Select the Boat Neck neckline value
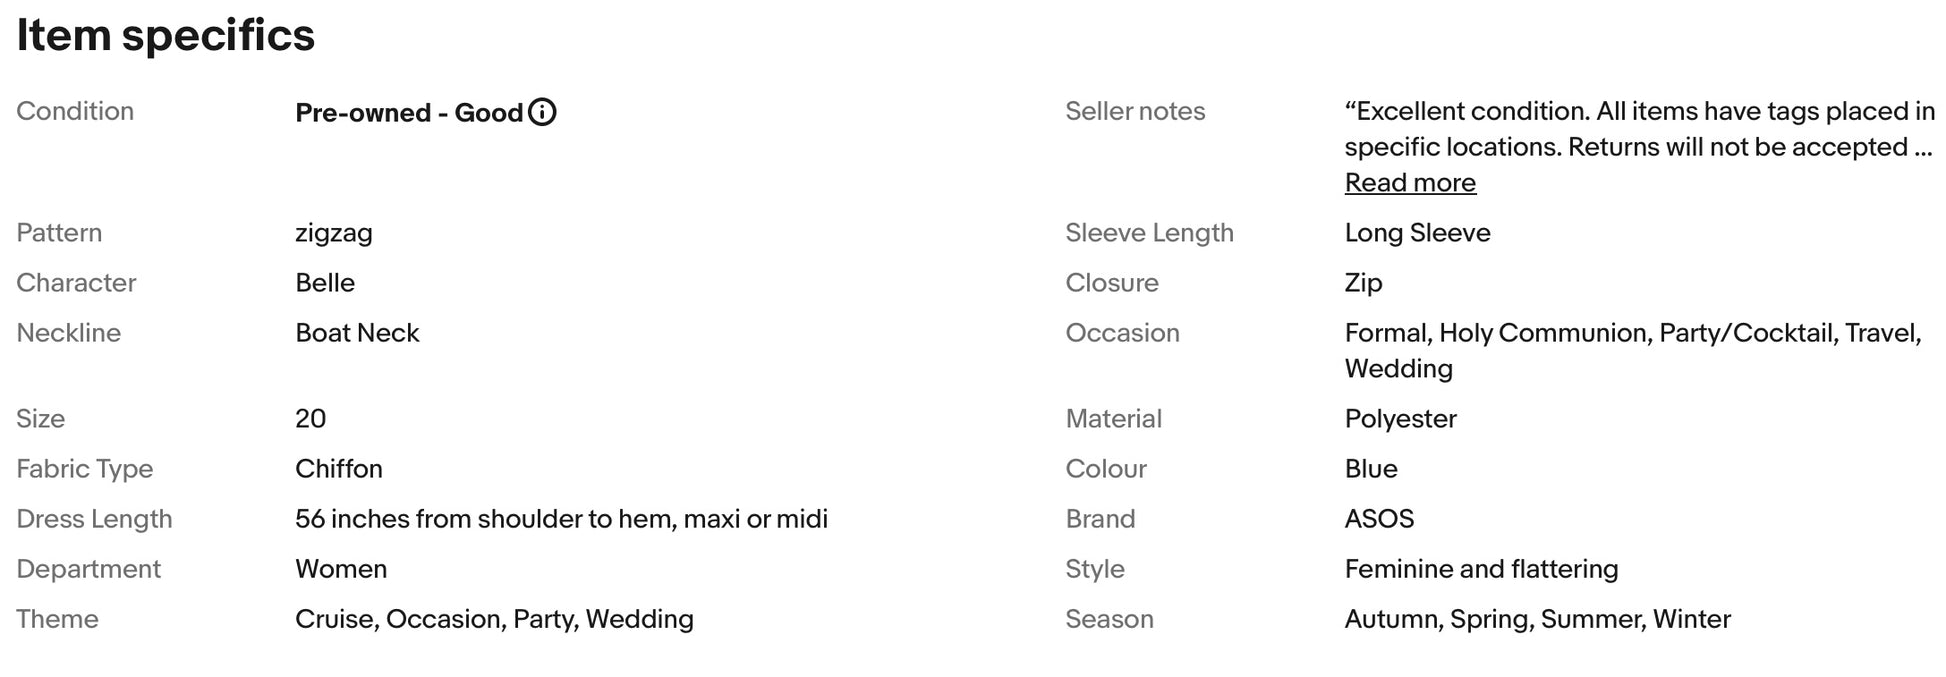Screen dimensions: 1946x677 point(357,333)
